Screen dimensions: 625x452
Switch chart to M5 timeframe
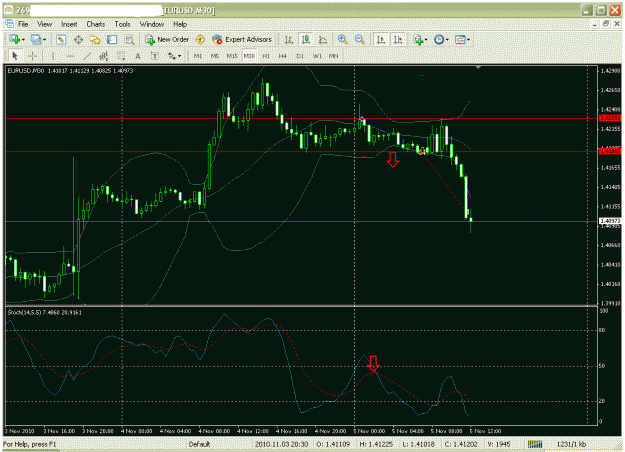215,56
